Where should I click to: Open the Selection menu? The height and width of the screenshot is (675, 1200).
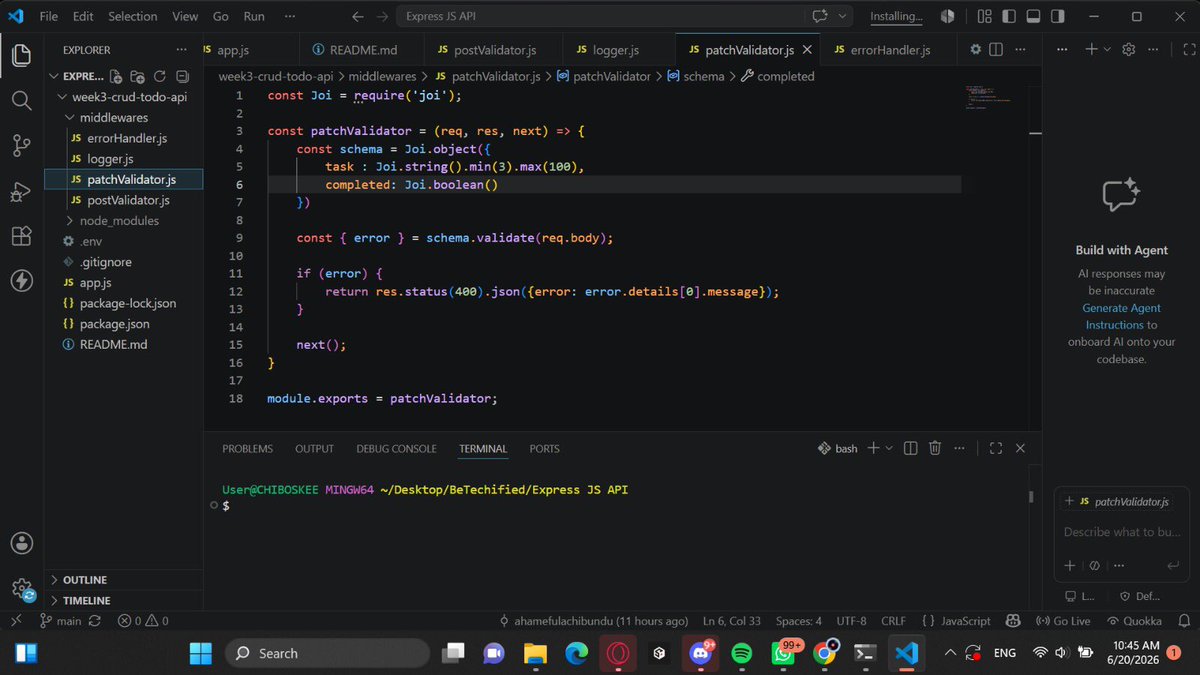133,16
